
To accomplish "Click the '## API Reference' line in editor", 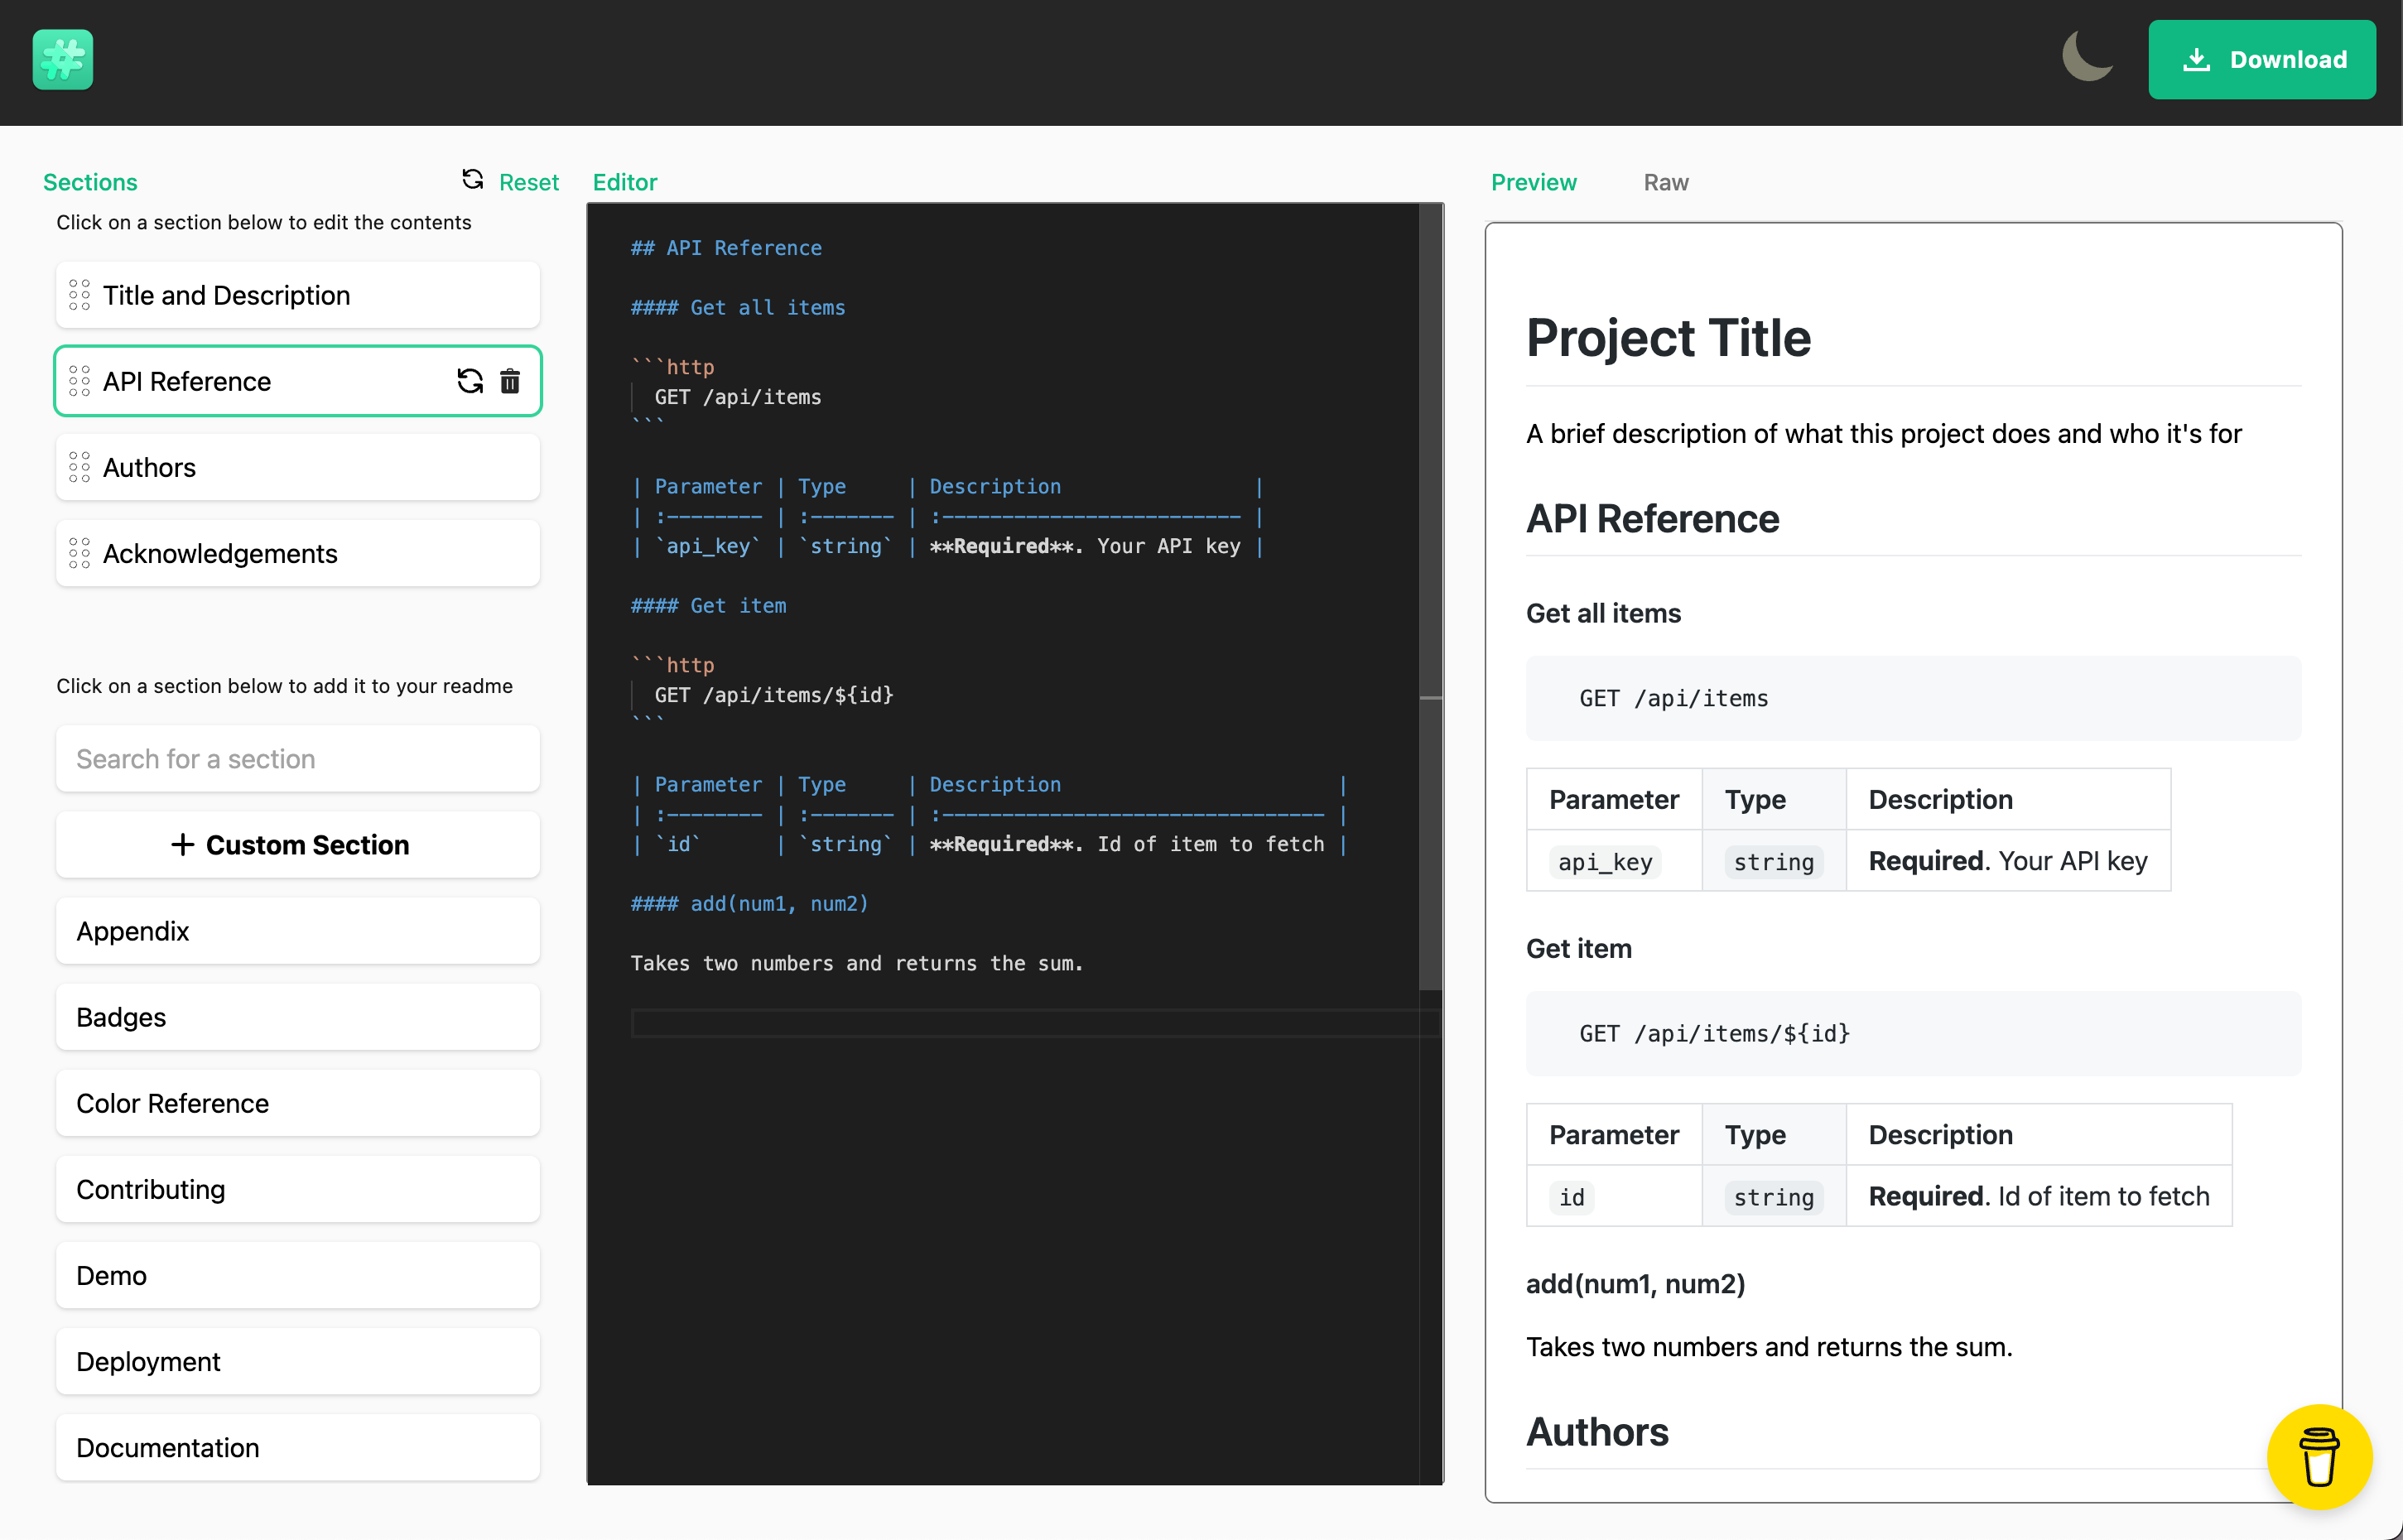I will click(x=726, y=248).
